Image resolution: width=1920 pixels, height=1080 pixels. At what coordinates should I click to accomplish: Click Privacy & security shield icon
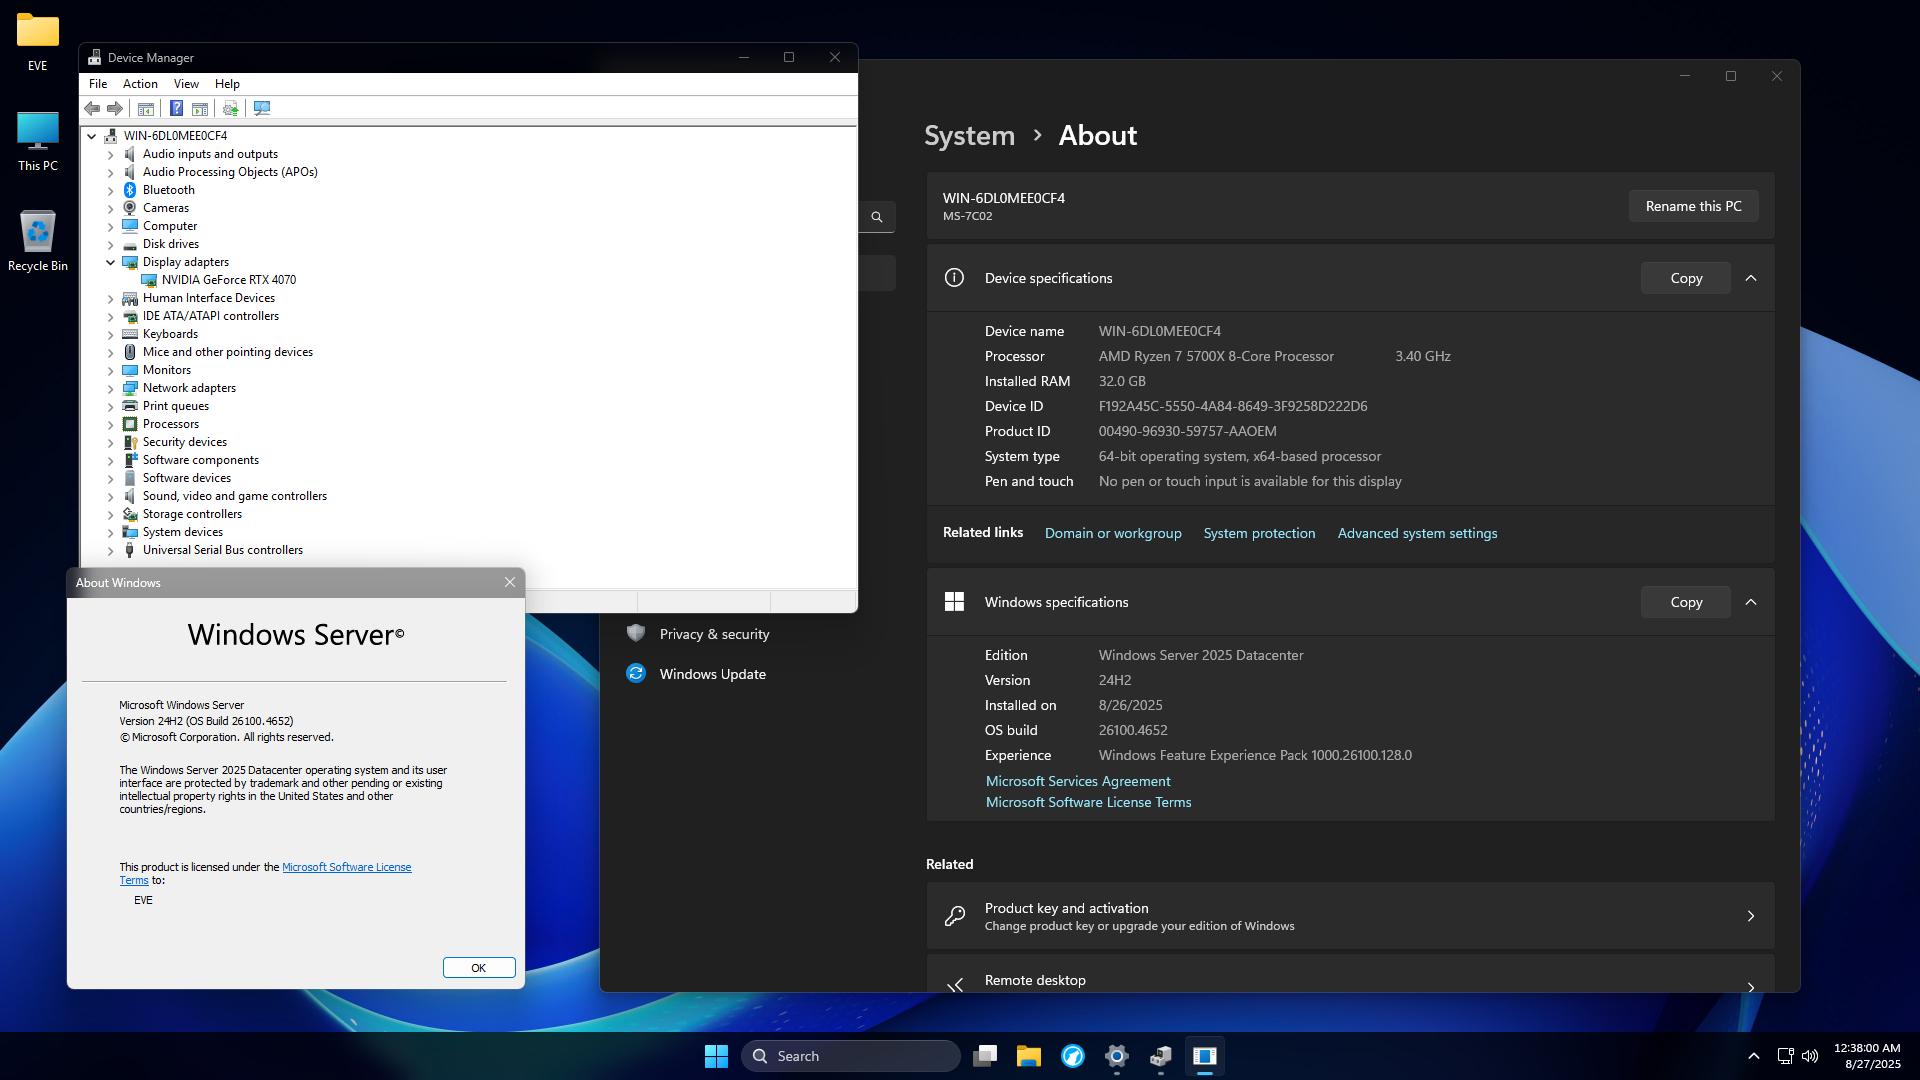tap(636, 633)
